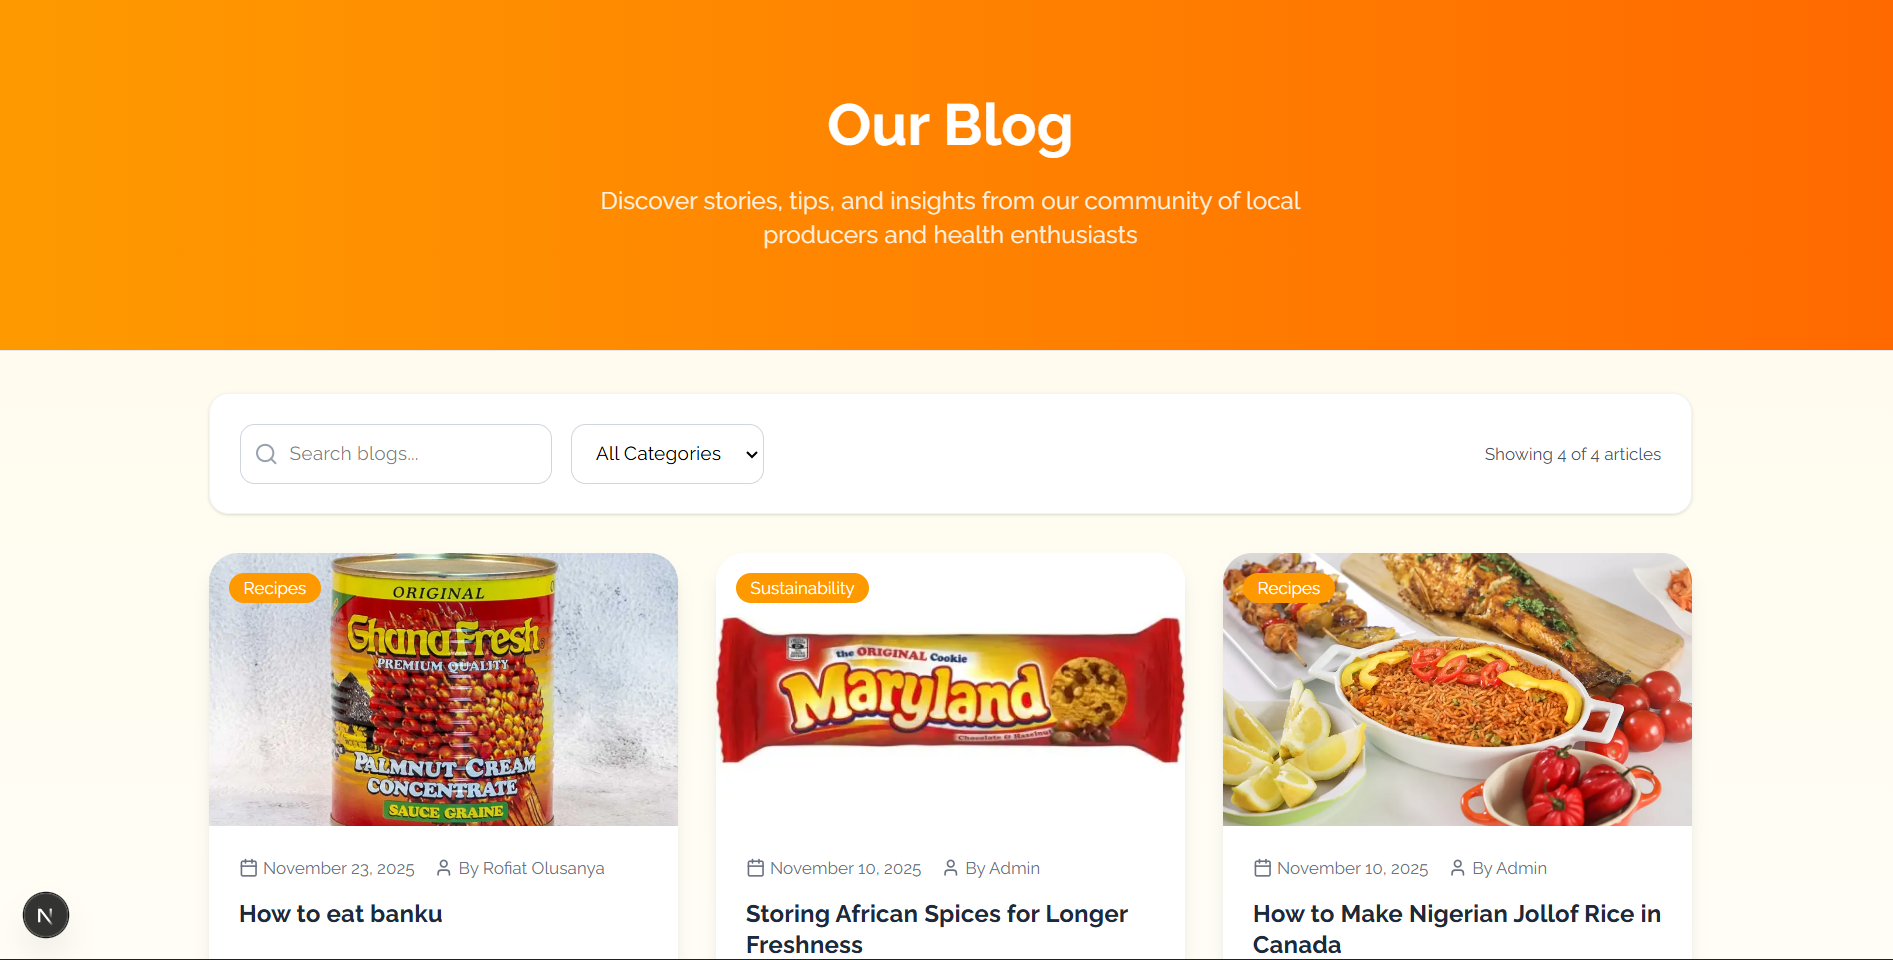The image size is (1893, 960).
Task: Click the author icon beside By Admin on the Jollof card
Action: click(x=1458, y=868)
